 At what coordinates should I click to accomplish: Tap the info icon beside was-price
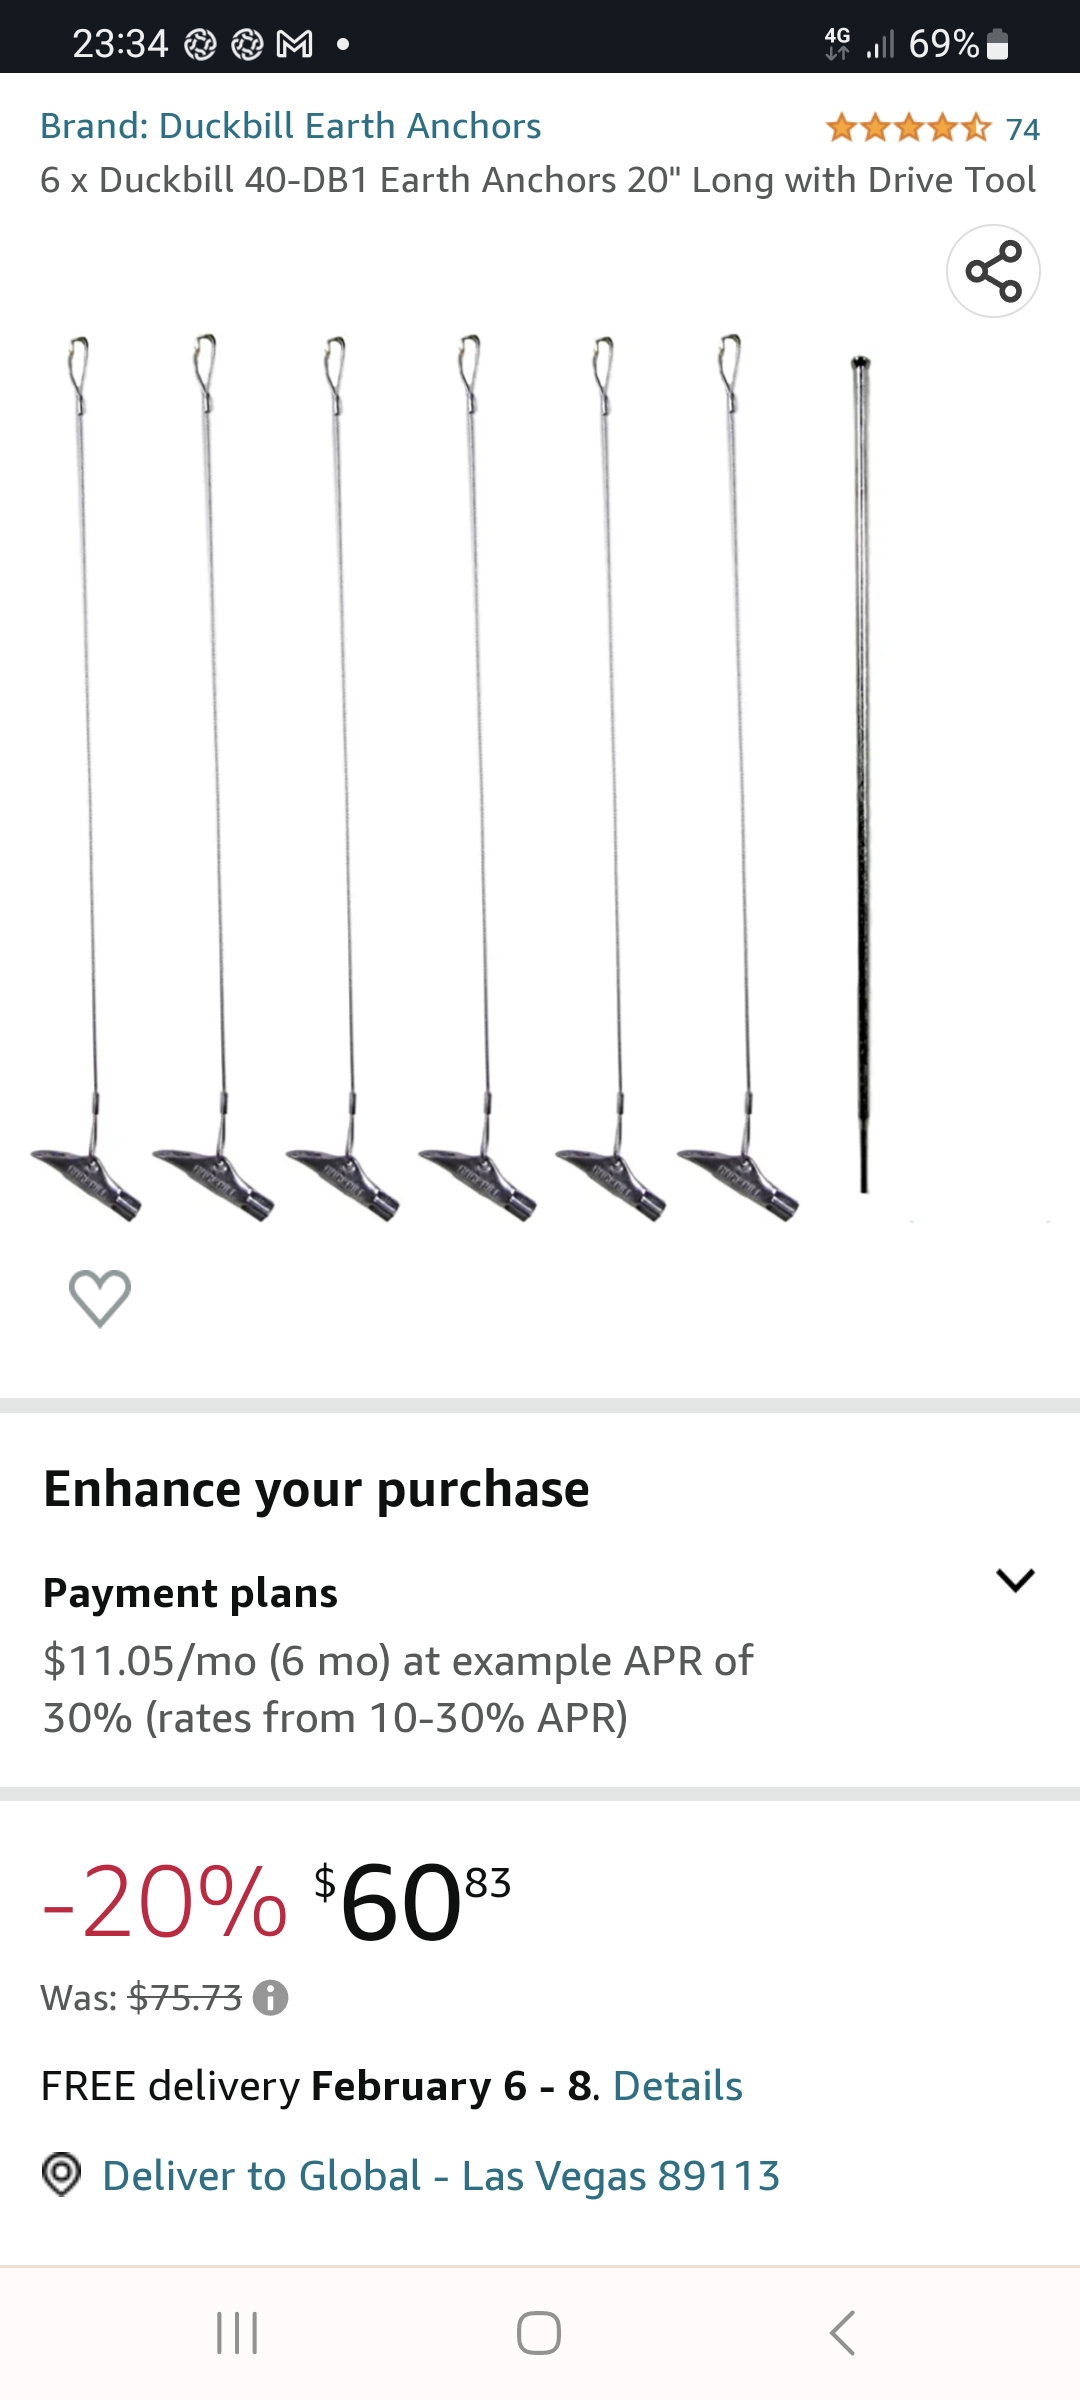[x=270, y=1998]
